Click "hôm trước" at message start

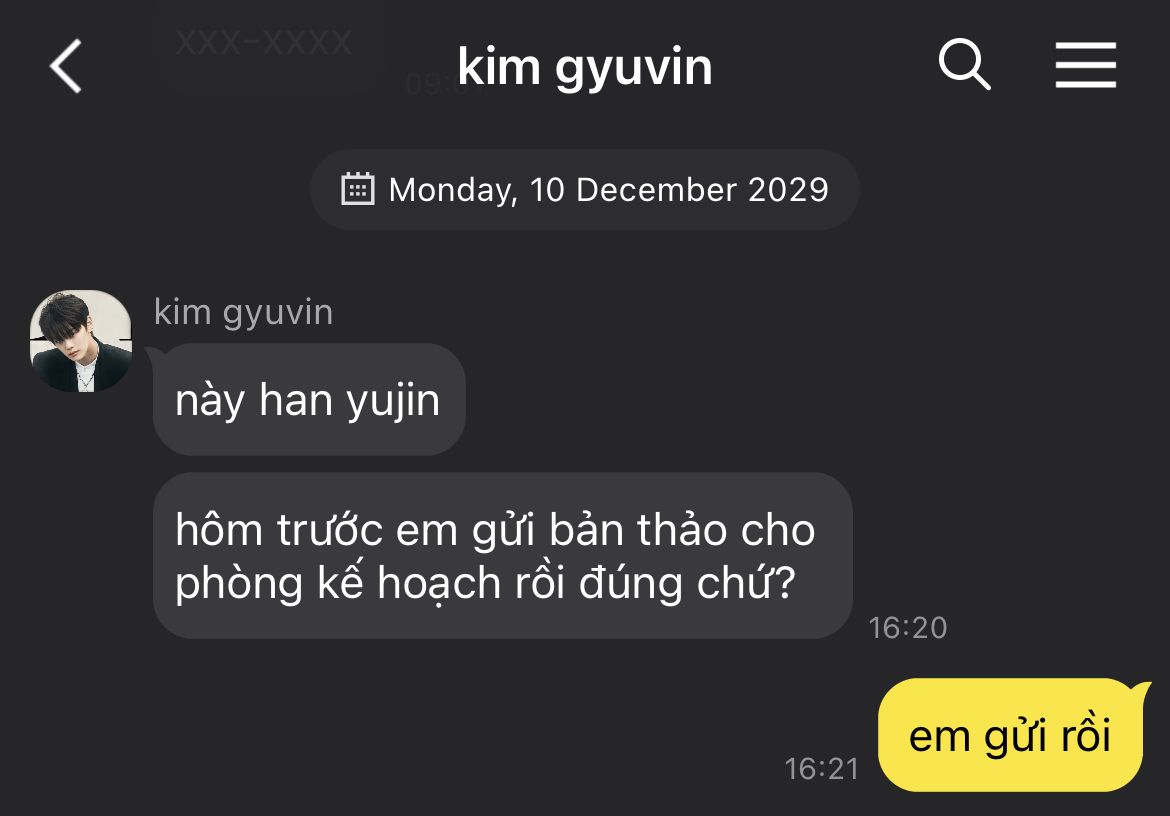(279, 530)
